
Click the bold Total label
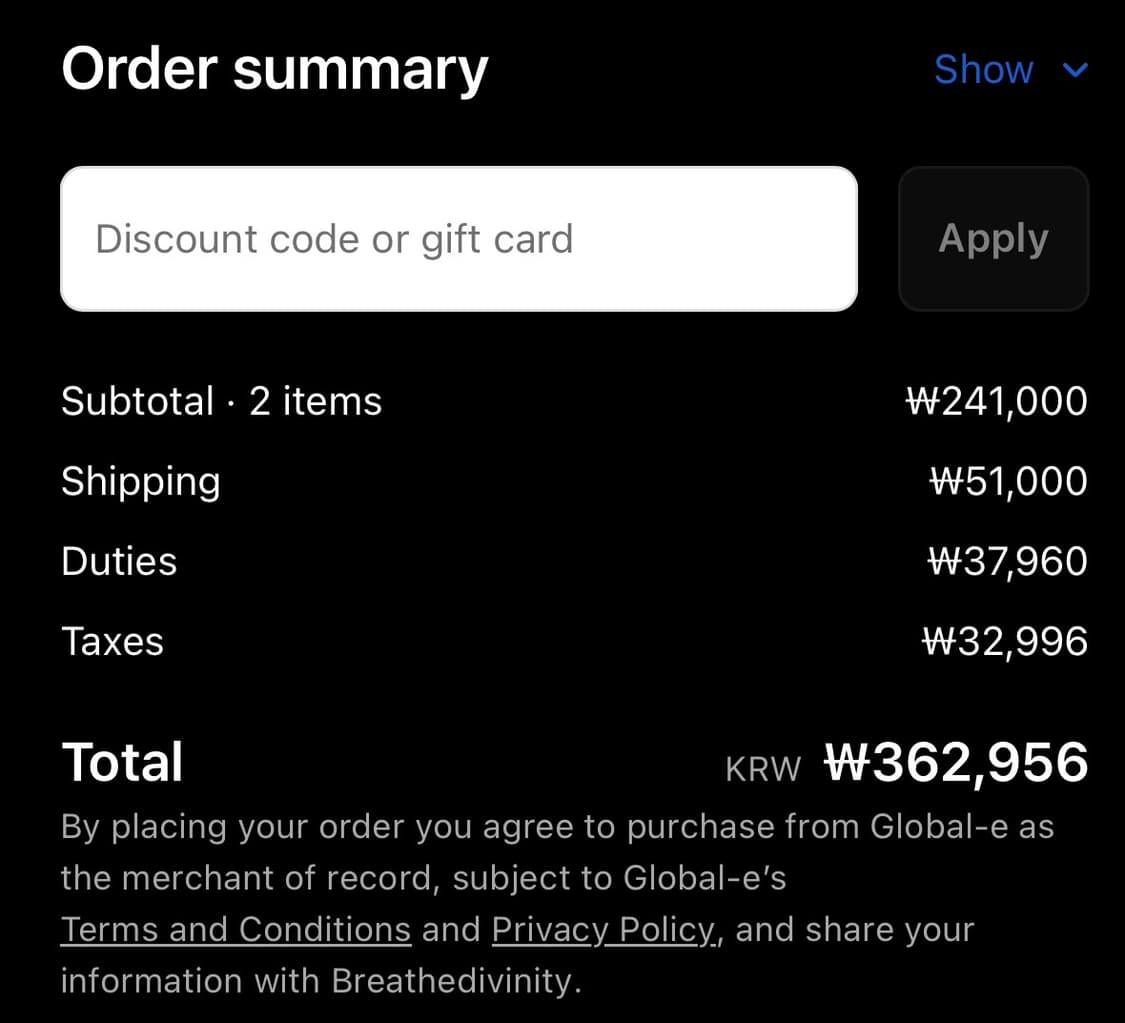point(122,762)
